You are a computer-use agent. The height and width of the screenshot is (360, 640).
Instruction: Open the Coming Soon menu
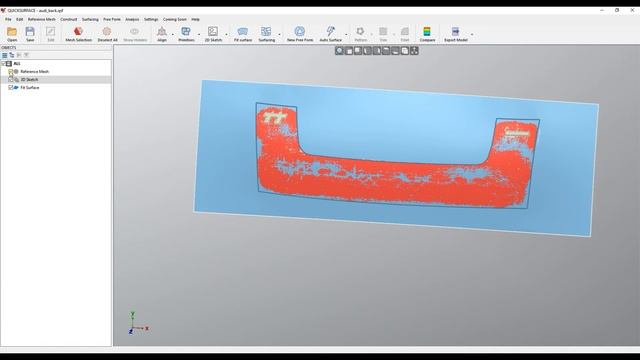(175, 19)
